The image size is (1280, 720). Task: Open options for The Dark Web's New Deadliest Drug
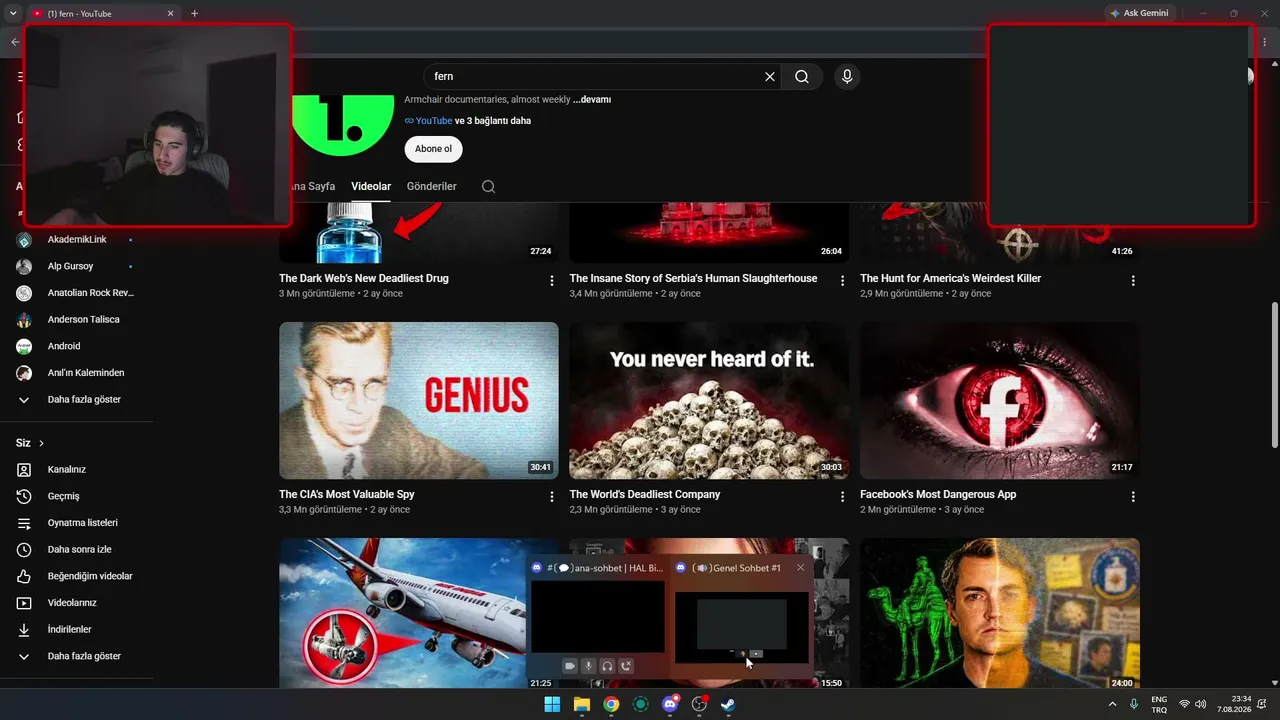click(552, 281)
